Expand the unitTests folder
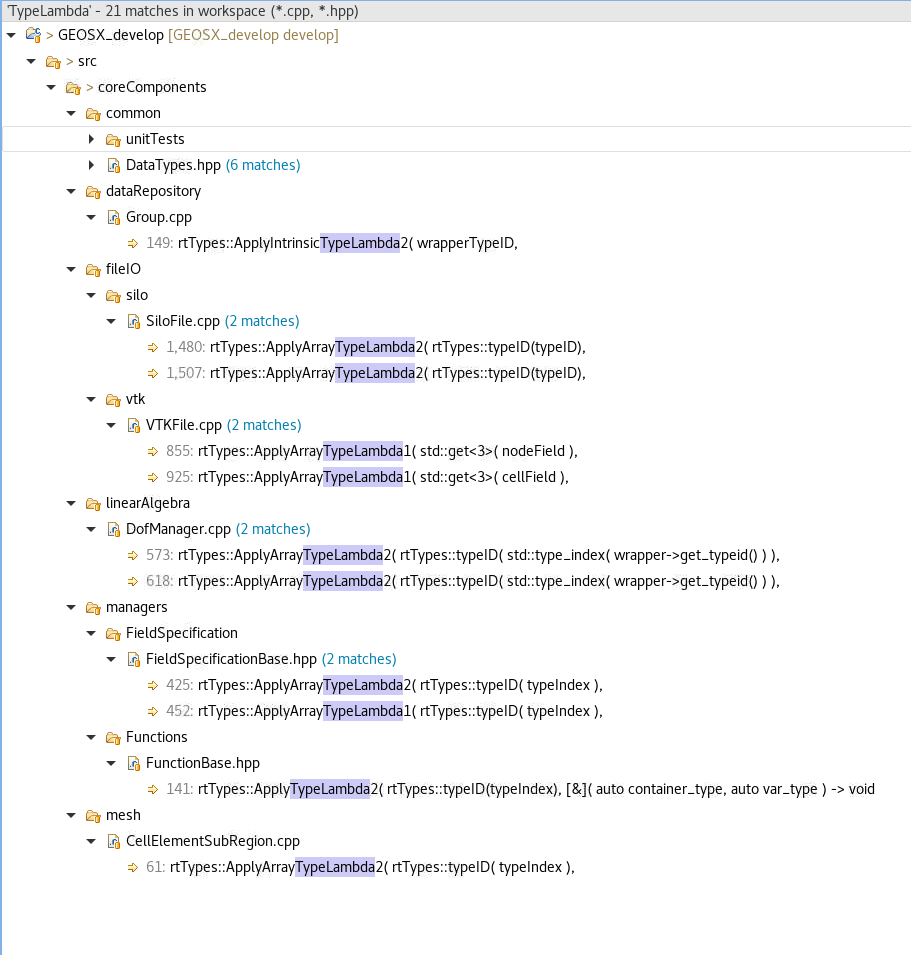This screenshot has width=911, height=955. pyautogui.click(x=91, y=139)
